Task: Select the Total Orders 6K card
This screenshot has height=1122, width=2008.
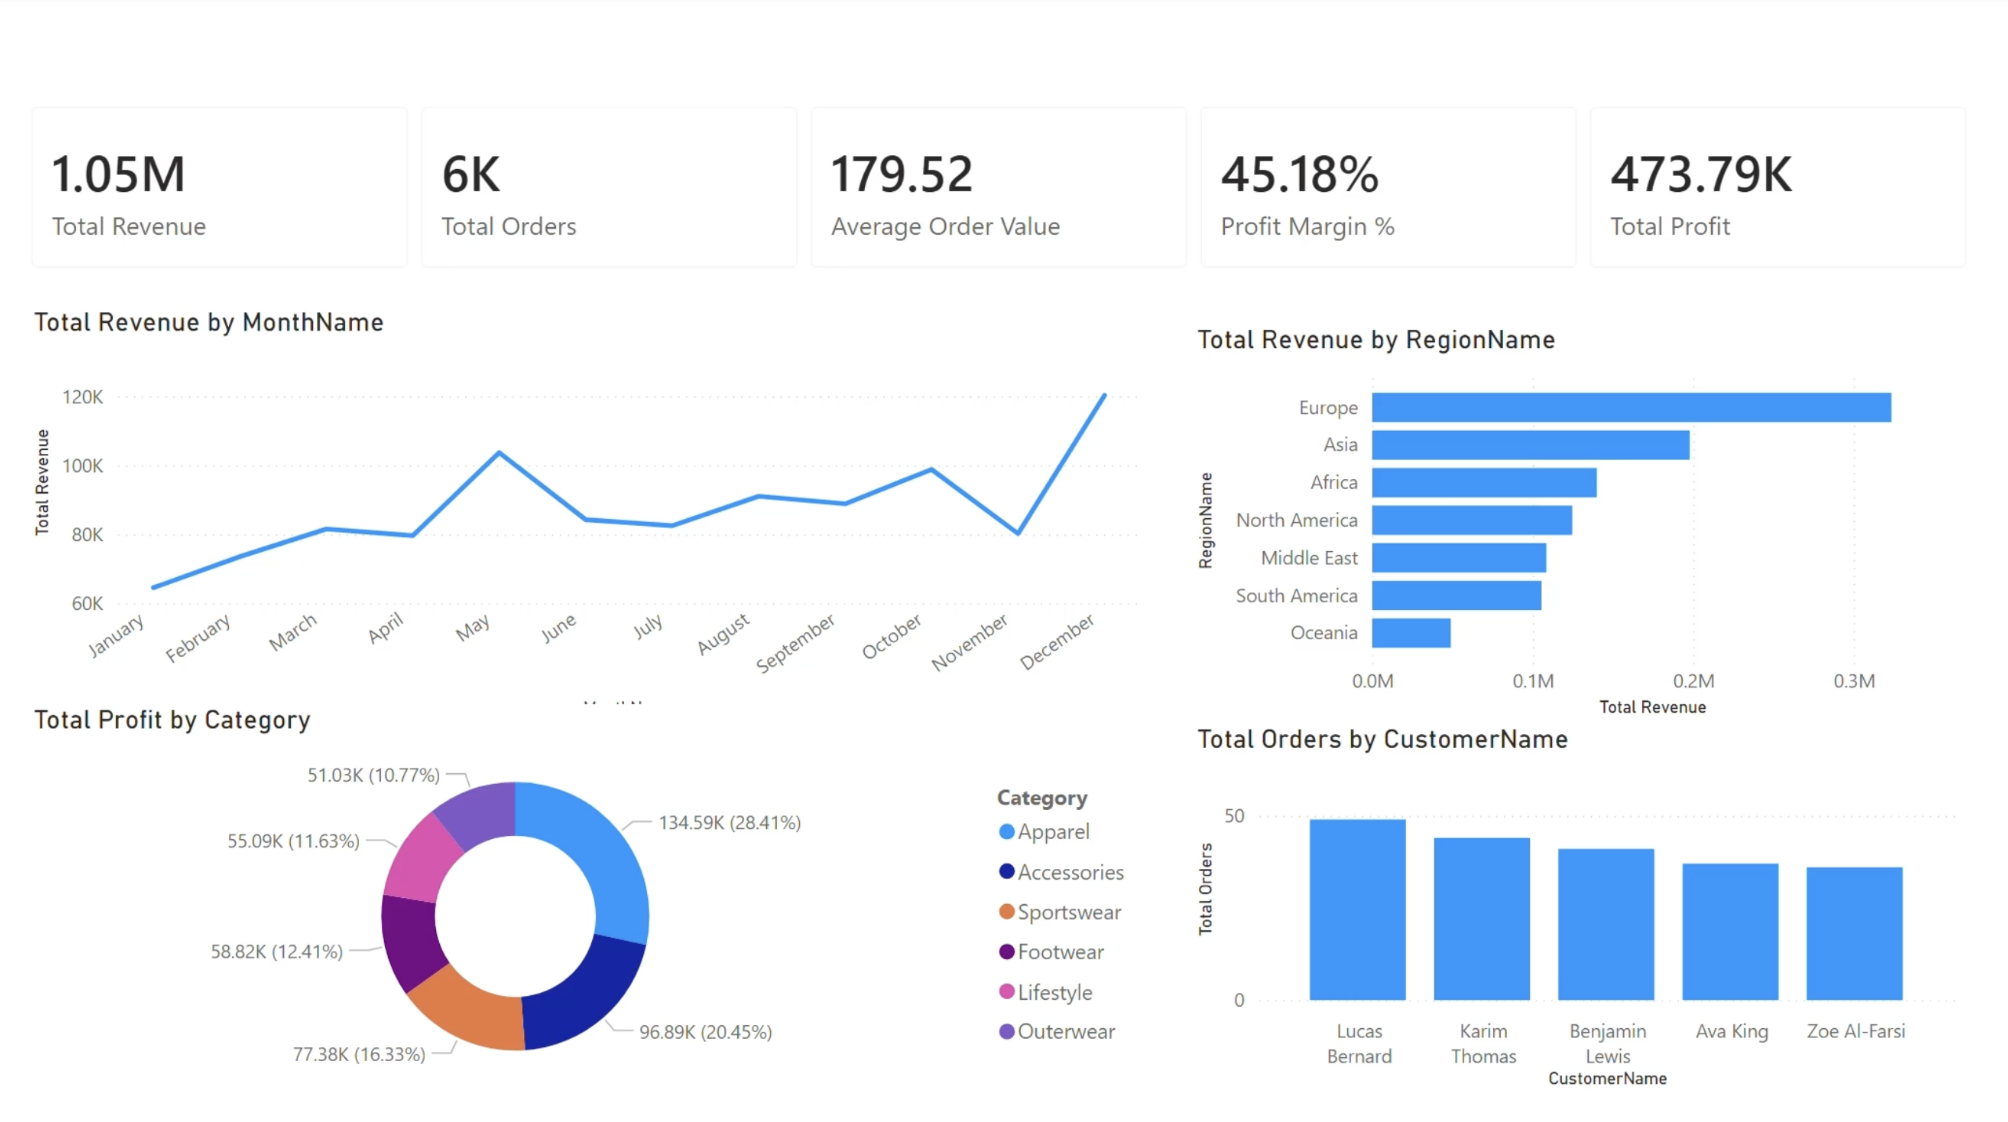Action: point(608,188)
